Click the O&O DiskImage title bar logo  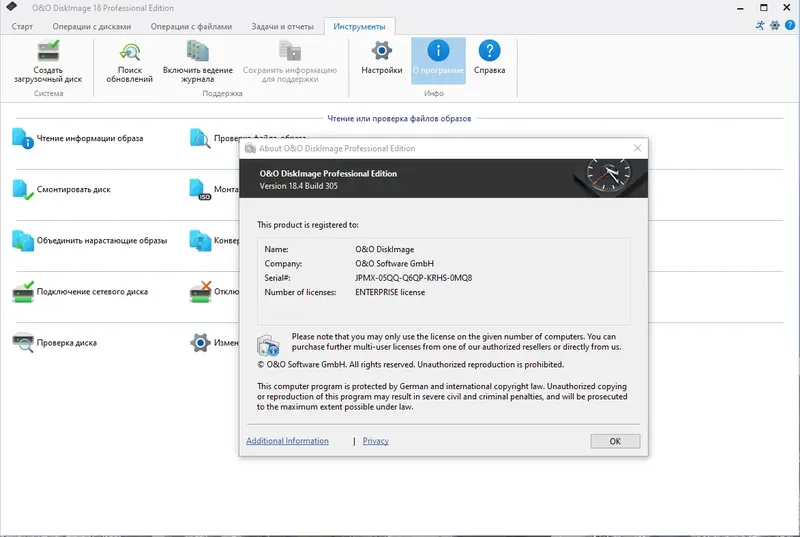[x=11, y=7]
